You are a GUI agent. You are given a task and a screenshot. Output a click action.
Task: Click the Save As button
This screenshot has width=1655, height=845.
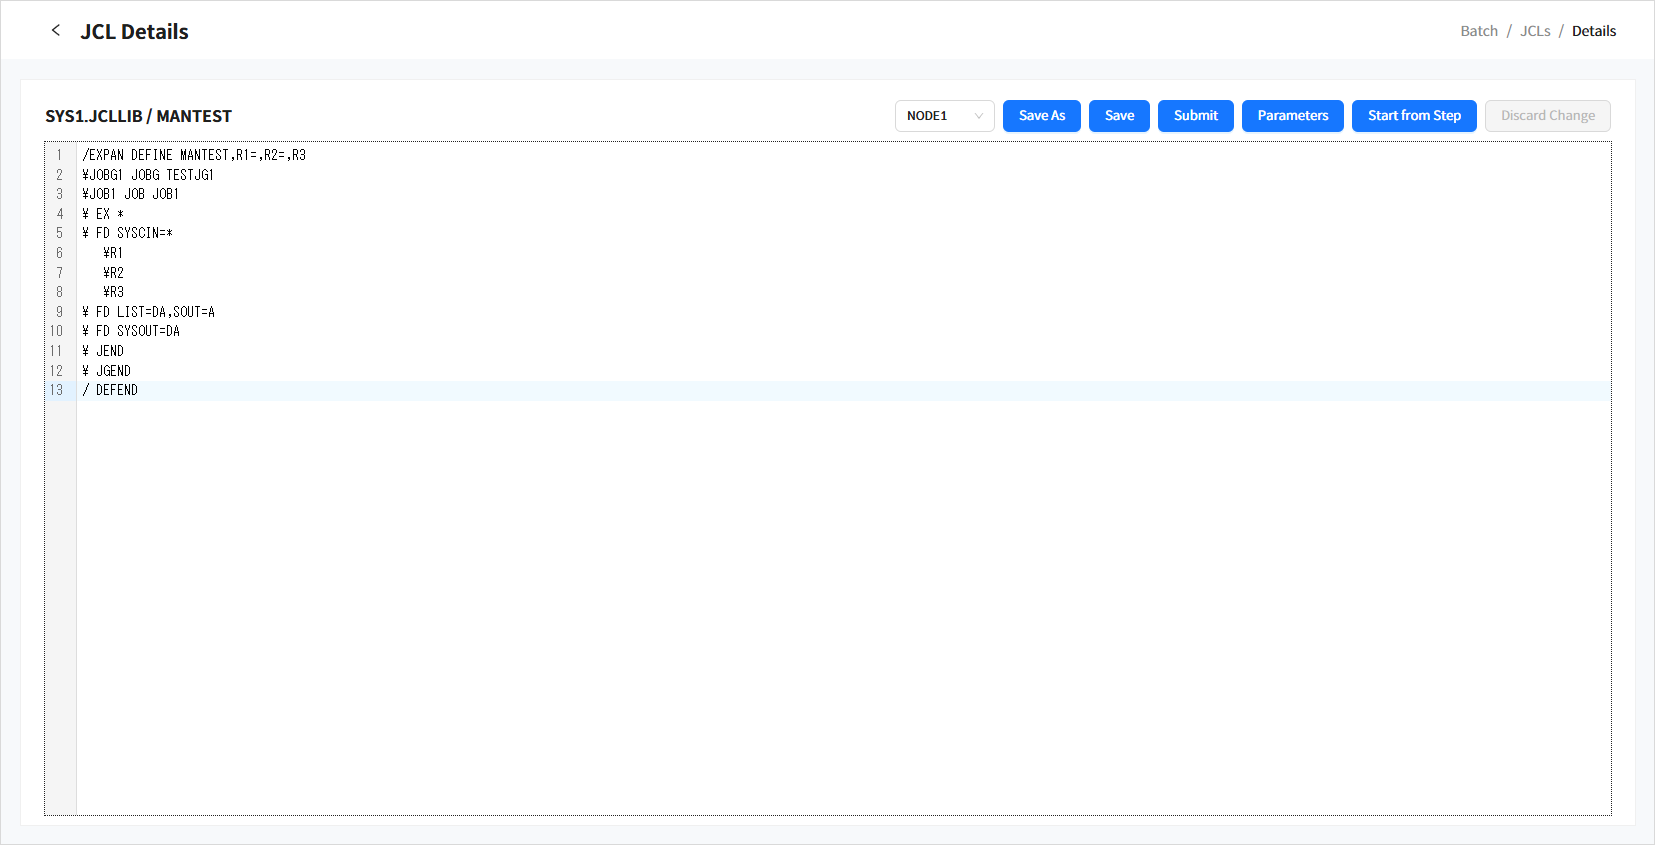[x=1041, y=116]
